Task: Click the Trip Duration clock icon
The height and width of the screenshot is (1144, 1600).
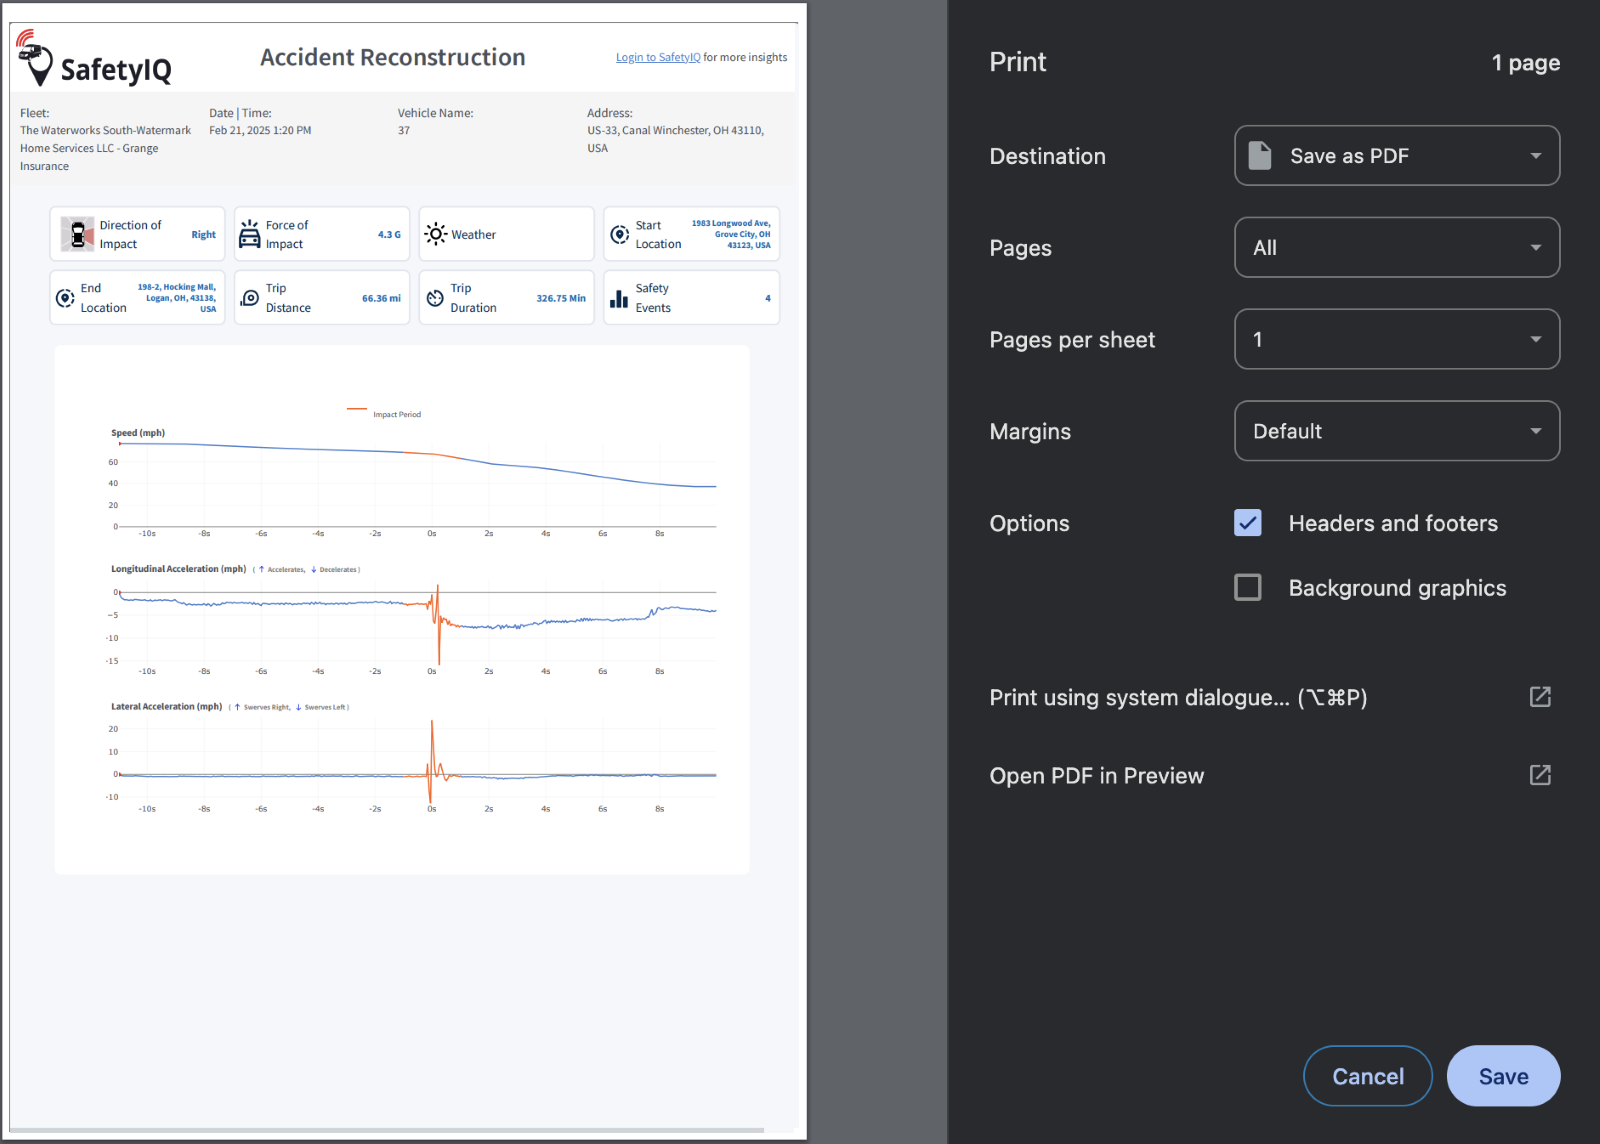Action: (435, 298)
